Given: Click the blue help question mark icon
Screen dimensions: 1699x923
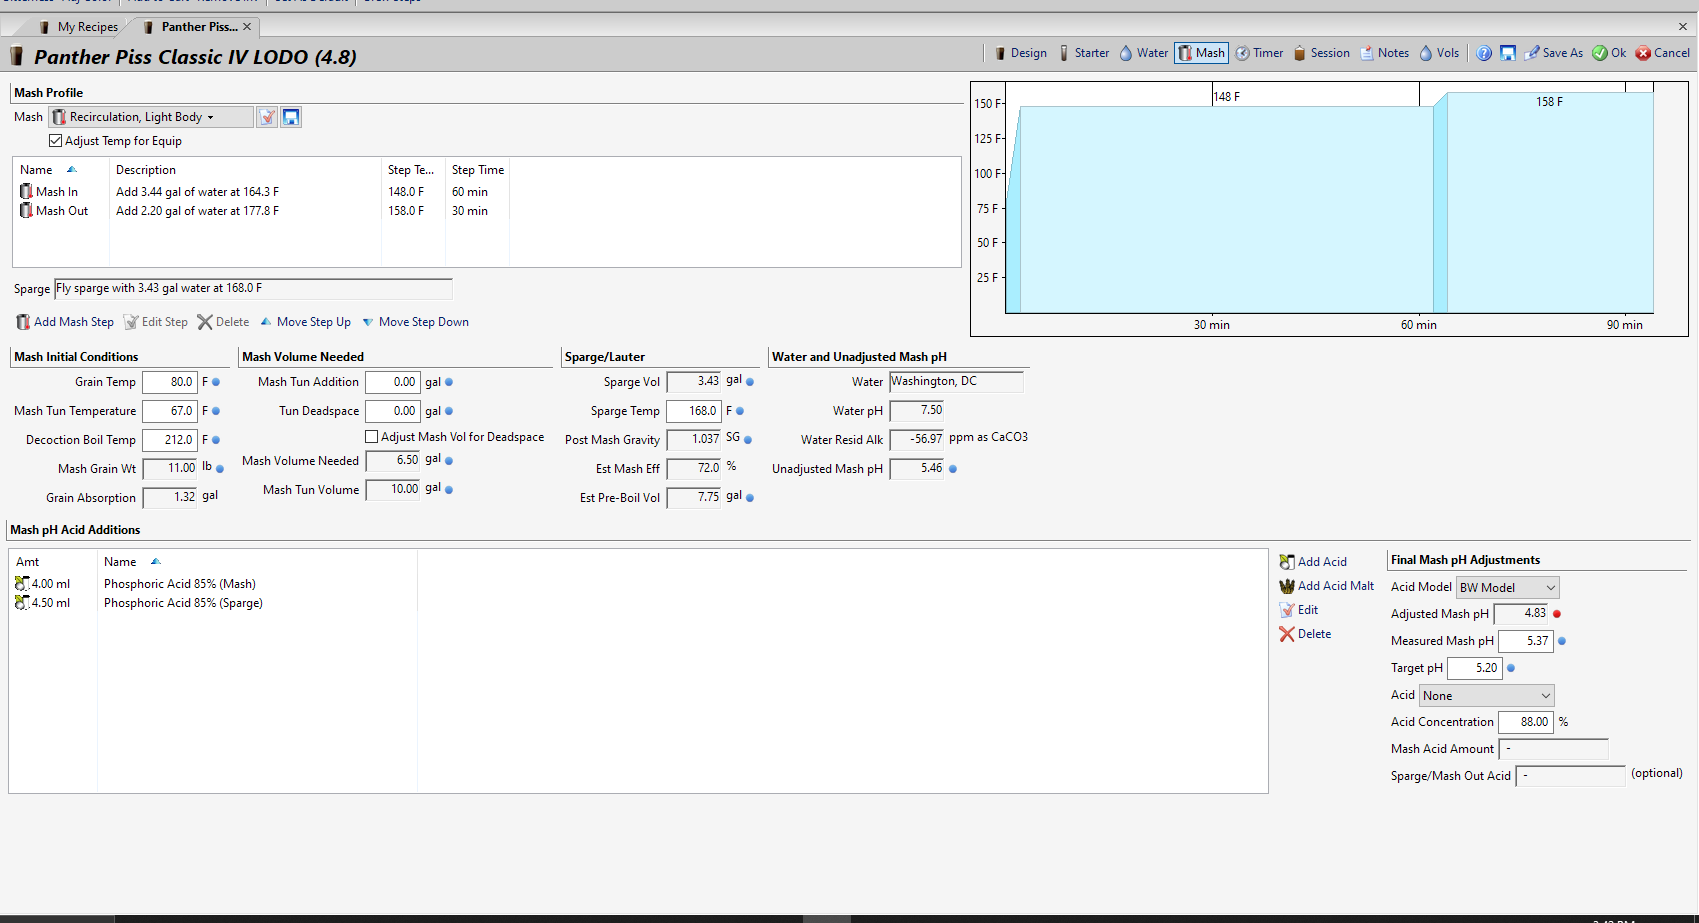Looking at the screenshot, I should click(1484, 53).
